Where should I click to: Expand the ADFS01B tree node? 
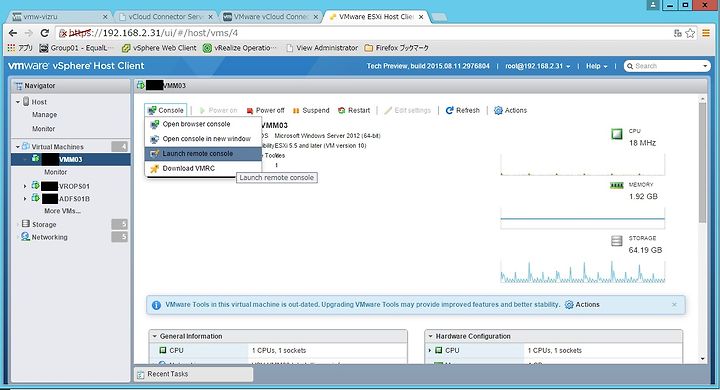coord(25,199)
